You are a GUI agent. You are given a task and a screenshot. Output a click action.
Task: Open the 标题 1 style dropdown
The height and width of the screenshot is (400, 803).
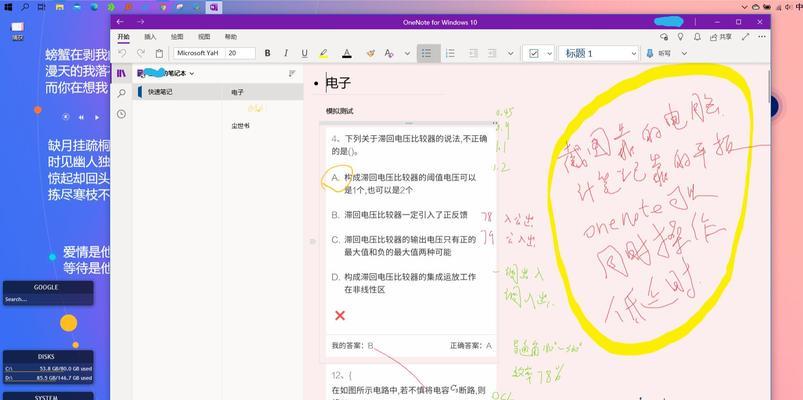[599, 53]
